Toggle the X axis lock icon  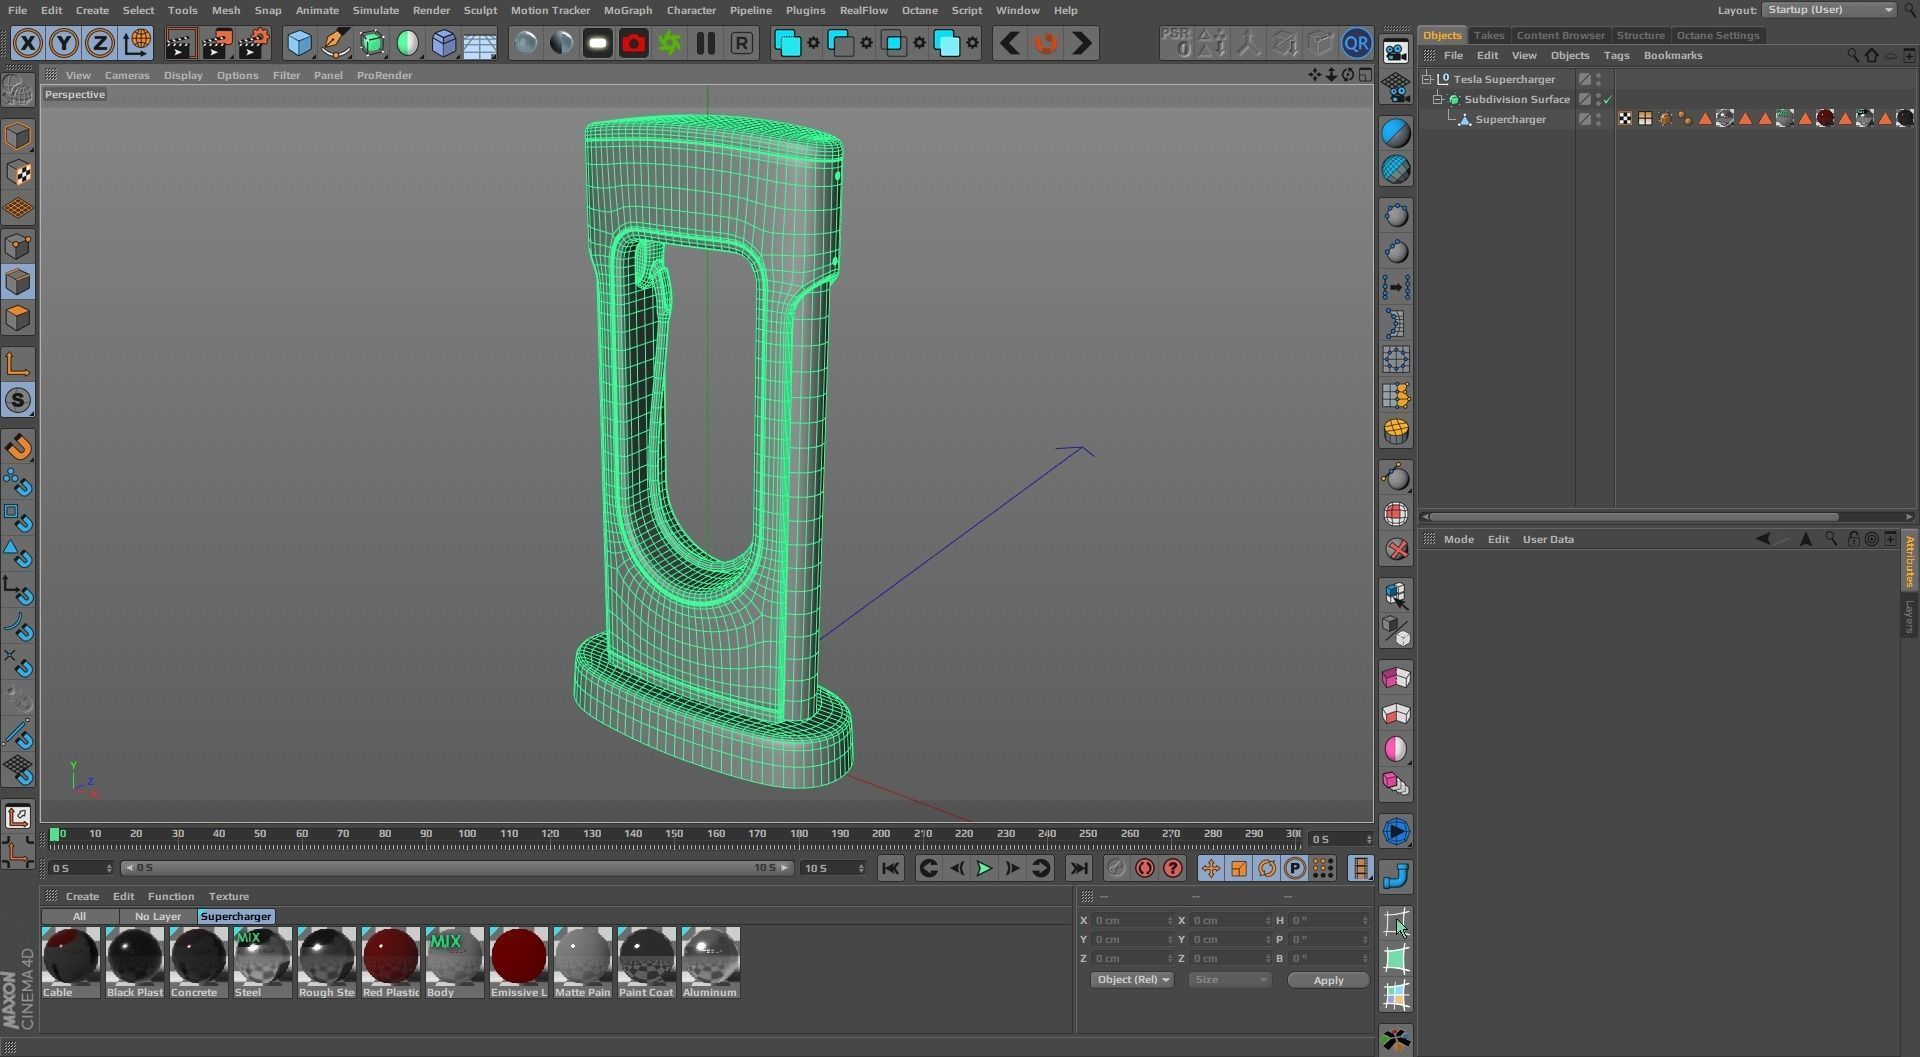coord(28,43)
